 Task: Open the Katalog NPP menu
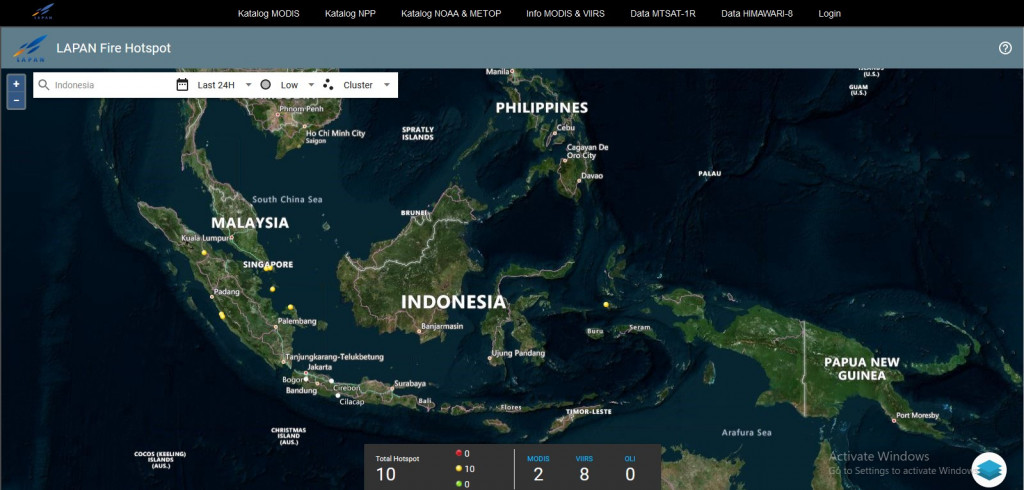(x=350, y=13)
